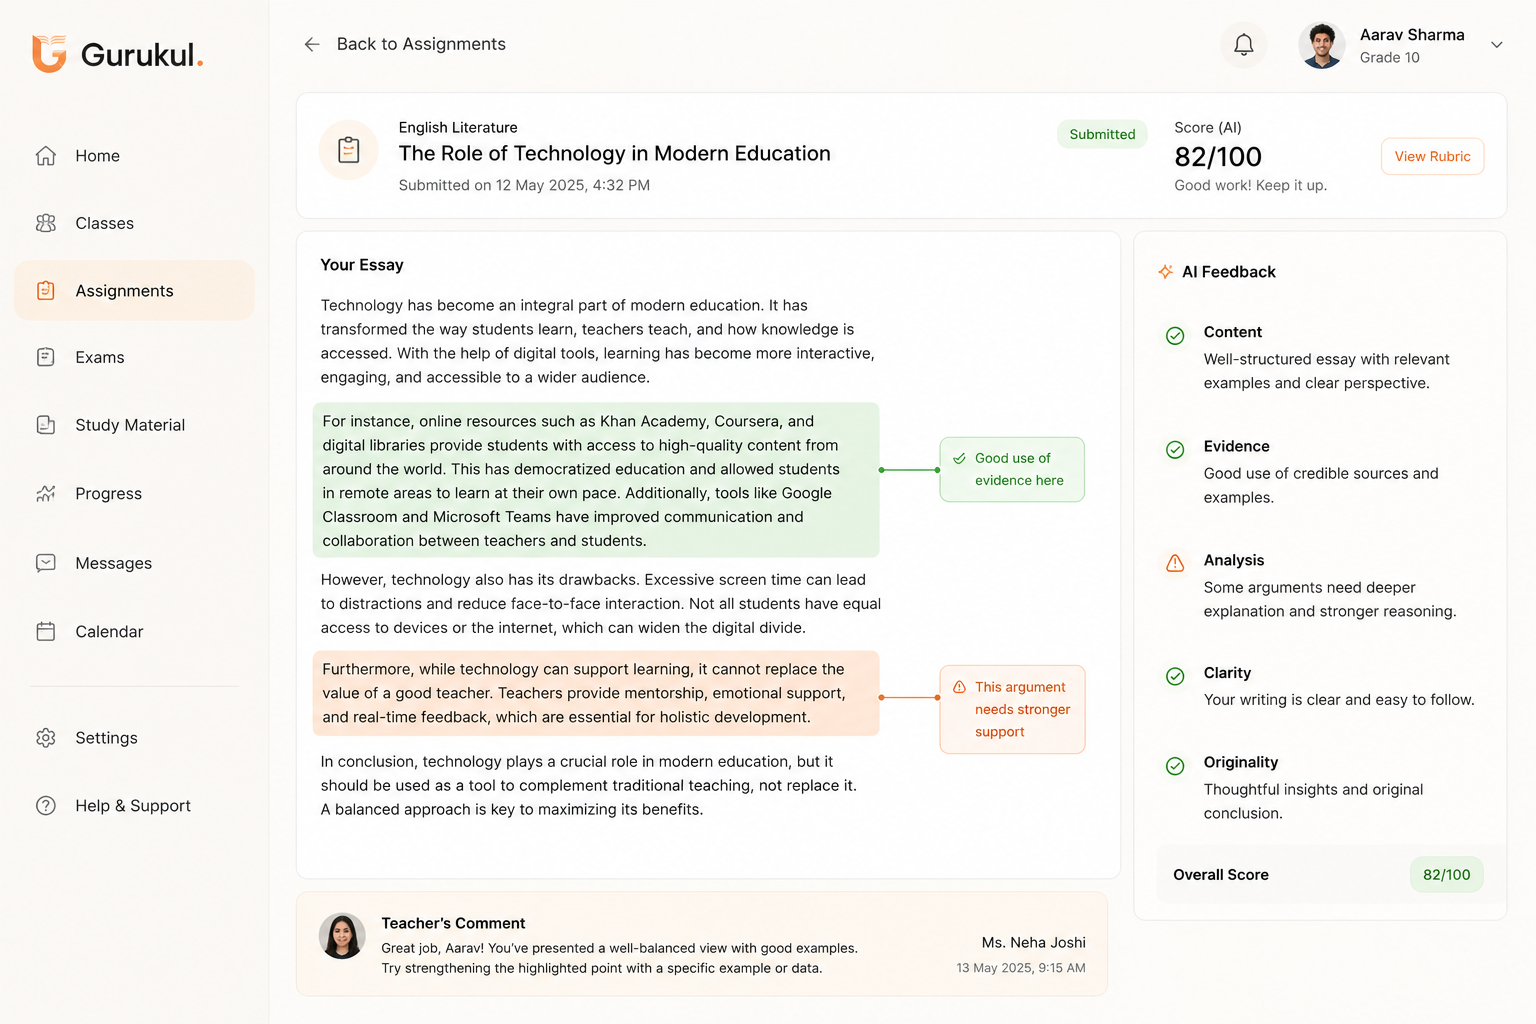
Task: Click 'This argument needs stronger support' annotation
Action: coord(1012,709)
